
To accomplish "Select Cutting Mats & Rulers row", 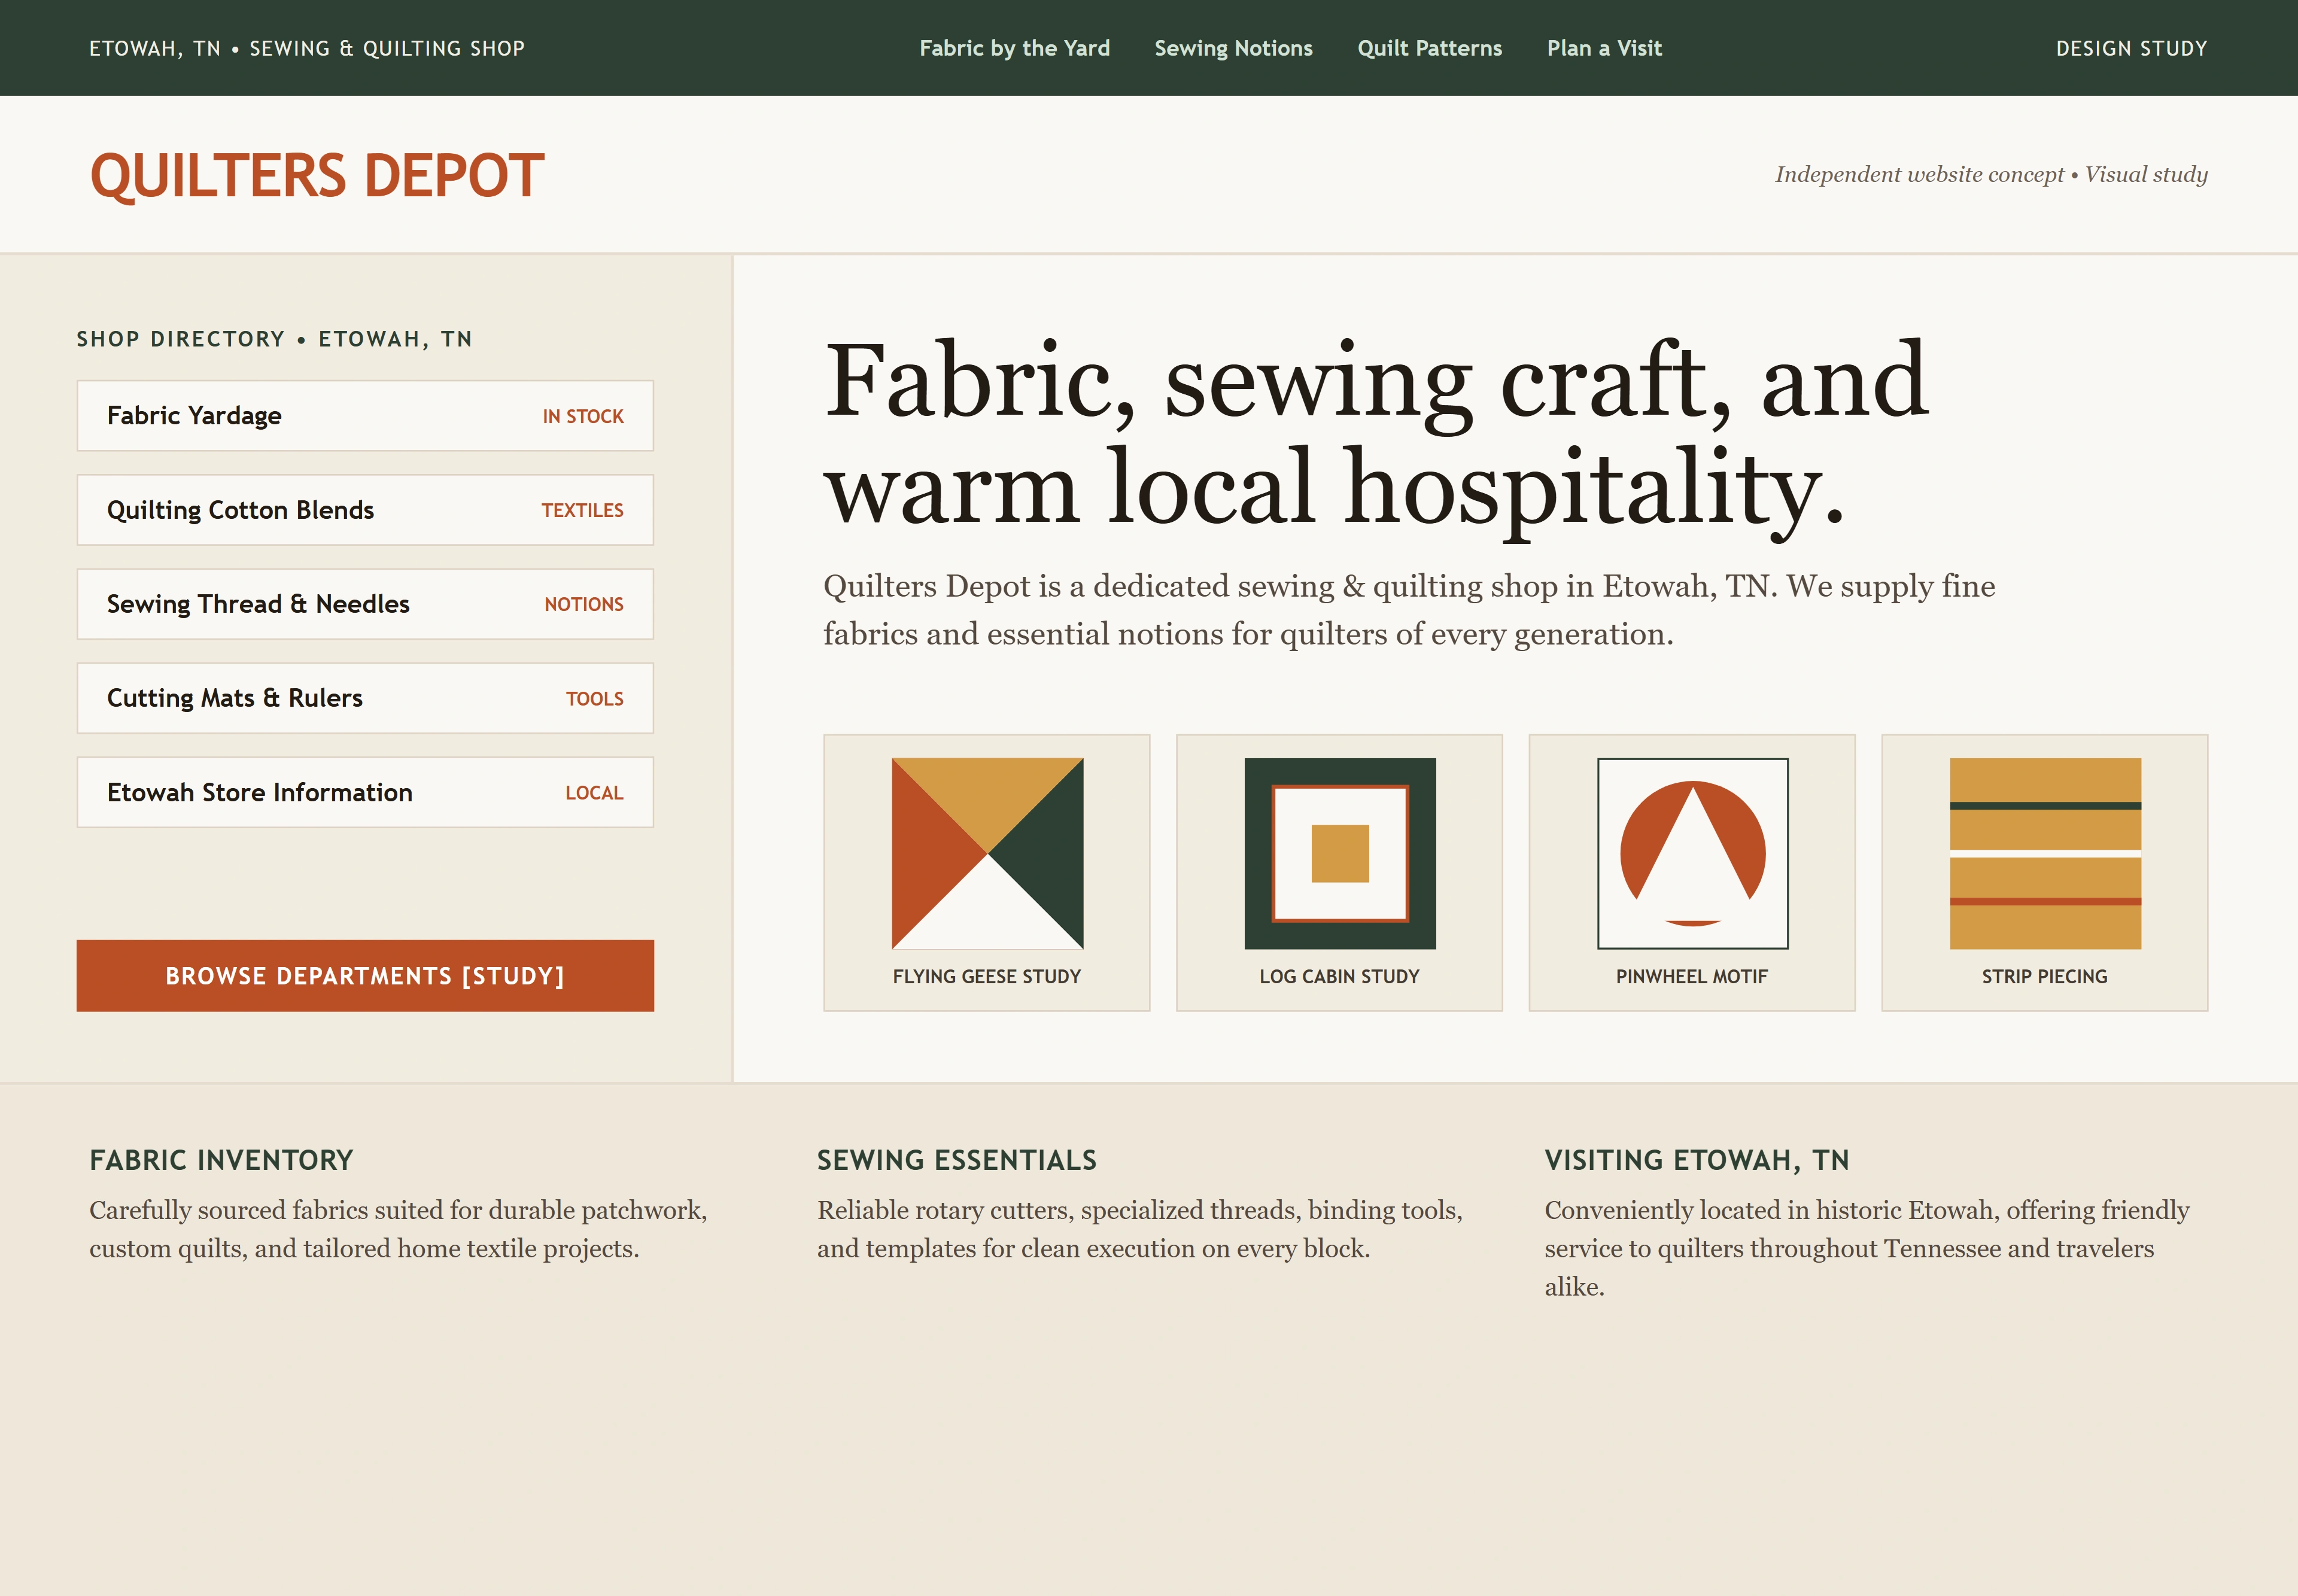I will point(365,697).
